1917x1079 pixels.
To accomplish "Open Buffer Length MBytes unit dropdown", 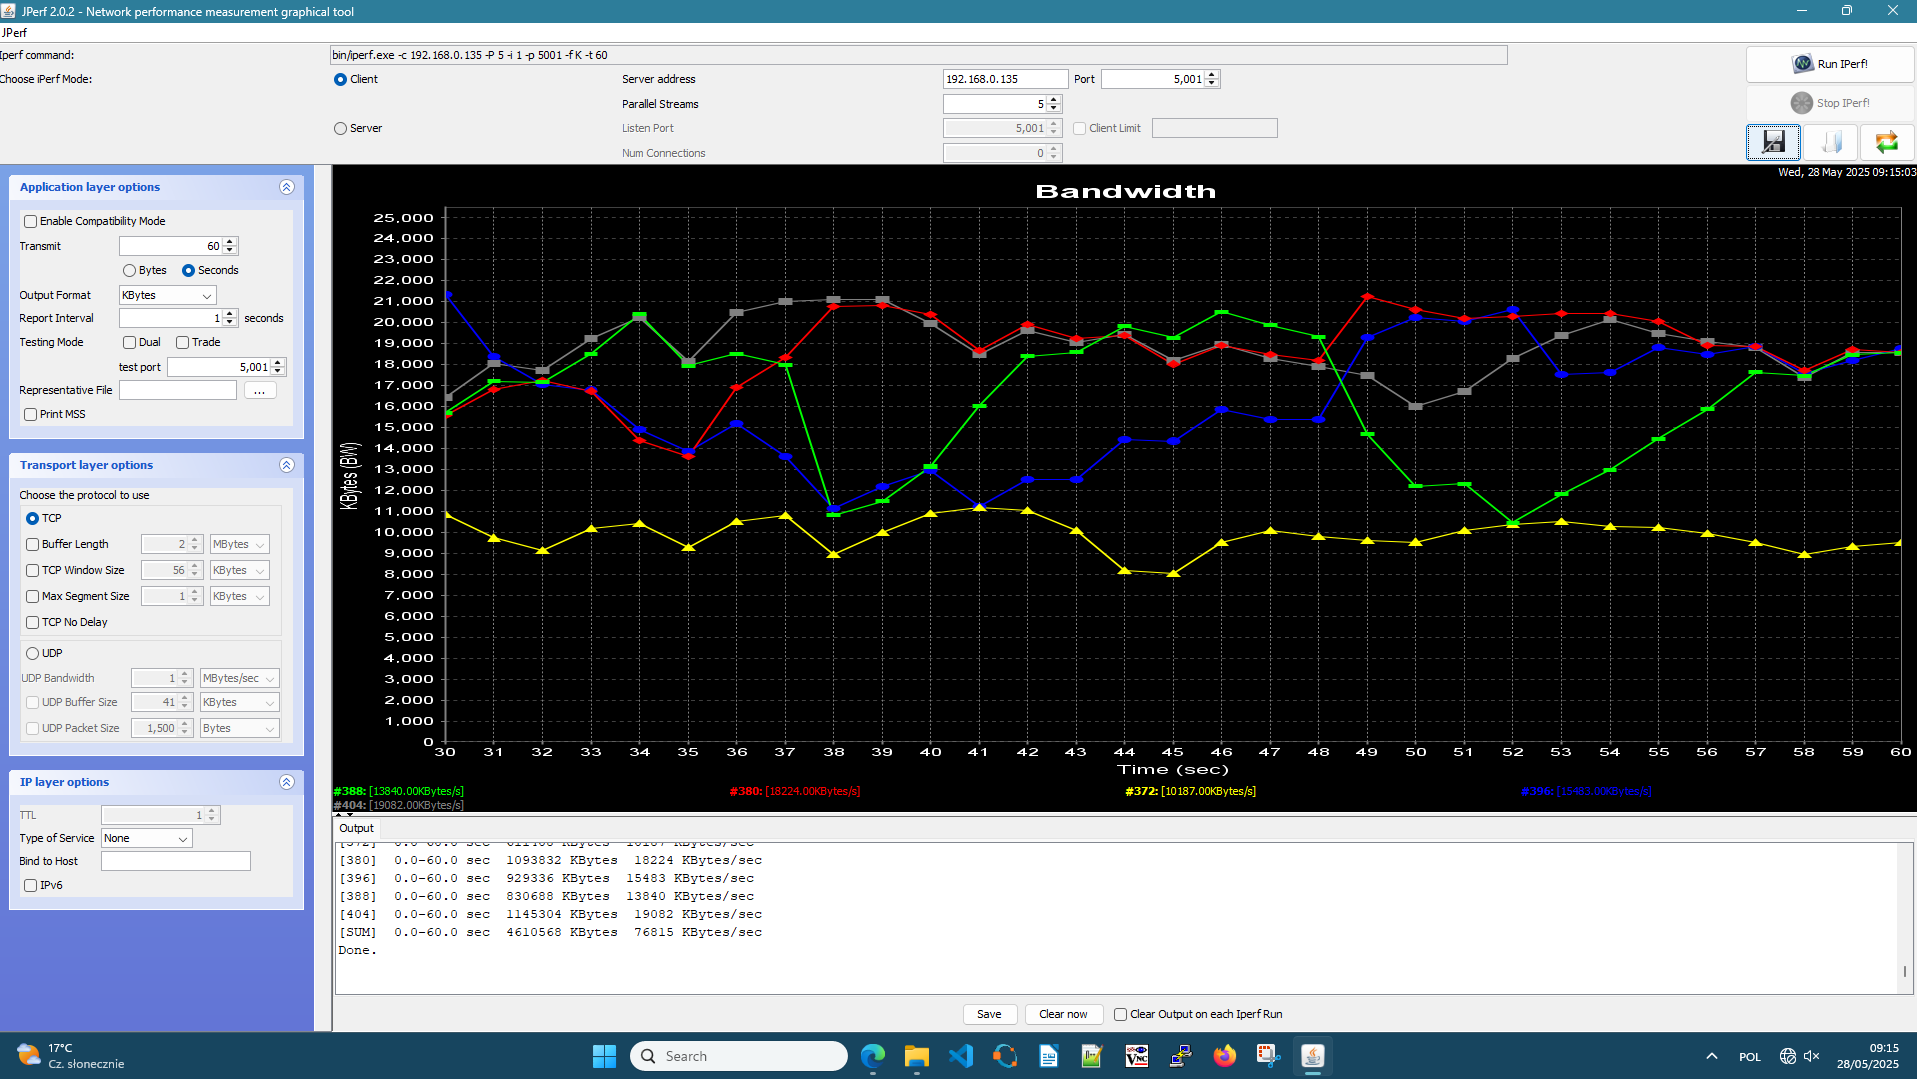I will 239,544.
